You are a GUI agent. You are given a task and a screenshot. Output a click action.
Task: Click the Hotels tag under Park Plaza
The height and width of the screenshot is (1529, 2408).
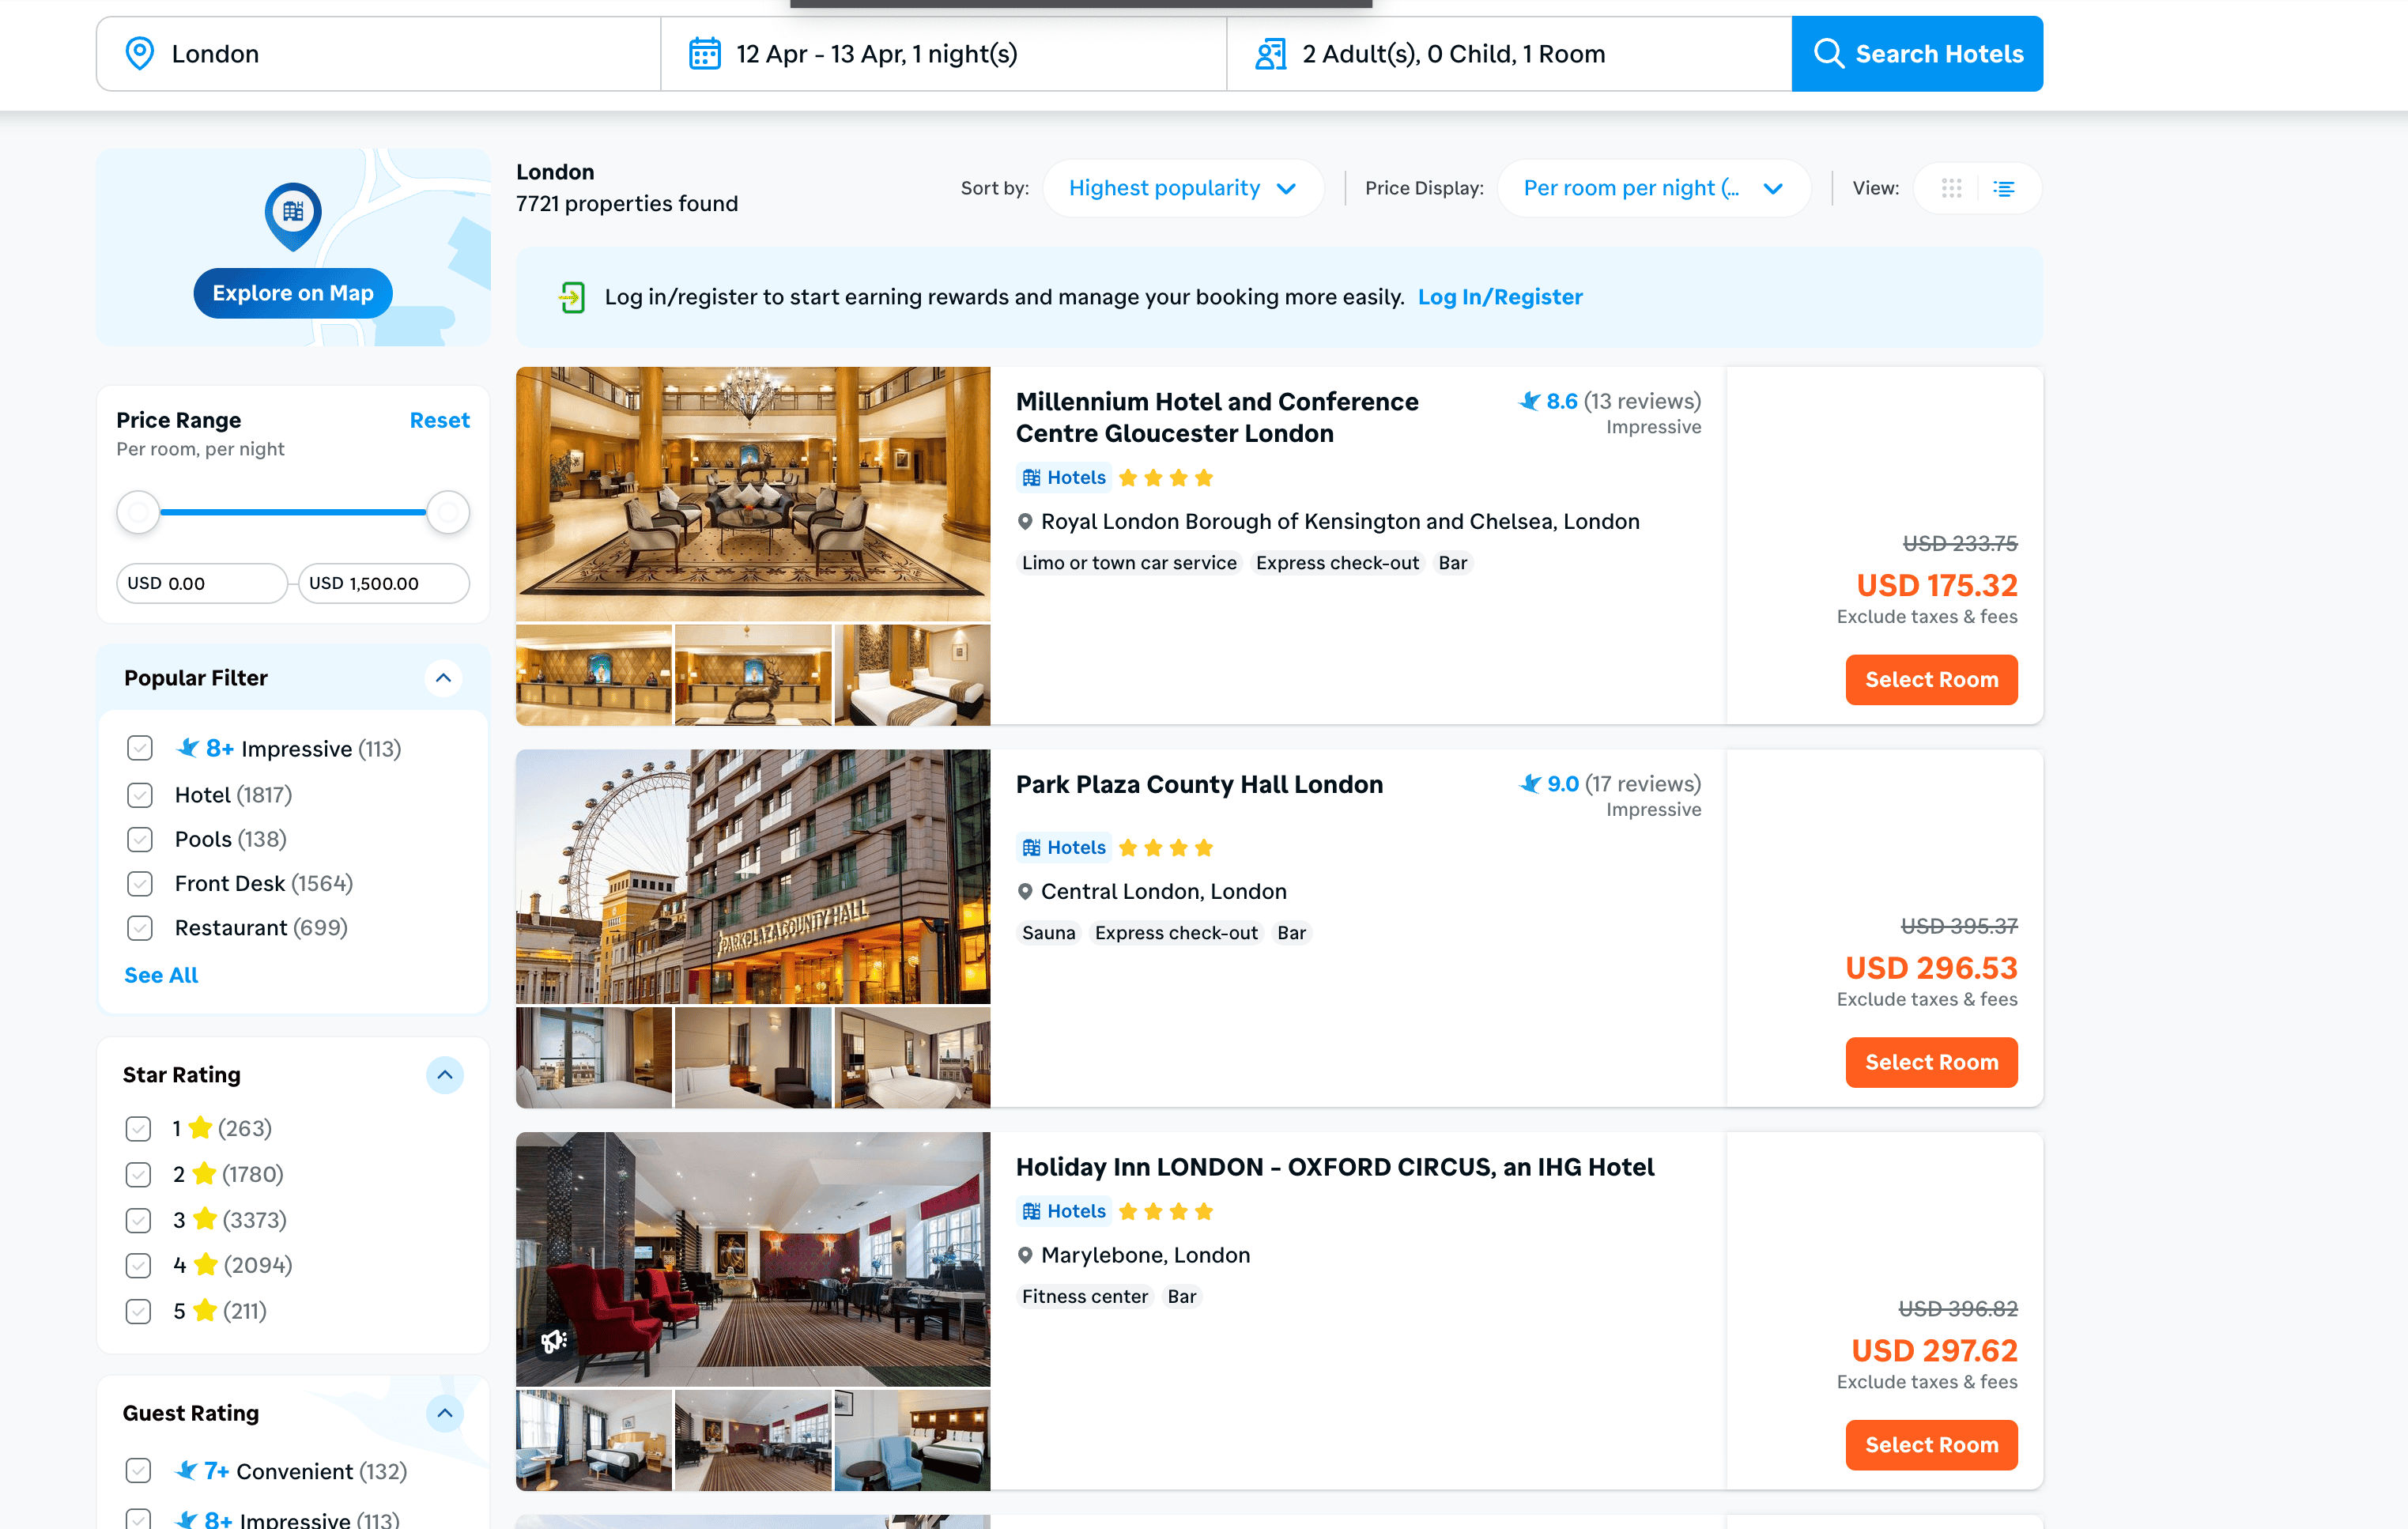pos(1063,848)
